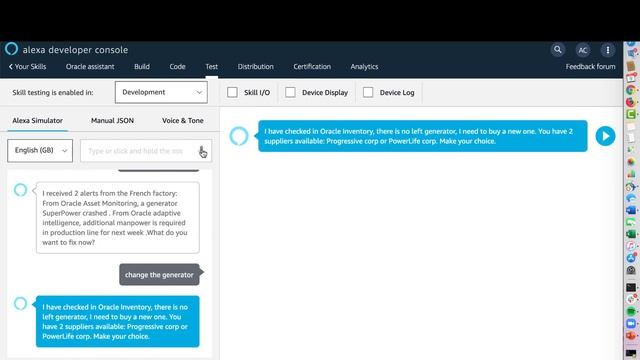The height and width of the screenshot is (360, 640).
Task: Open Terminal from the dock
Action: click(631, 288)
